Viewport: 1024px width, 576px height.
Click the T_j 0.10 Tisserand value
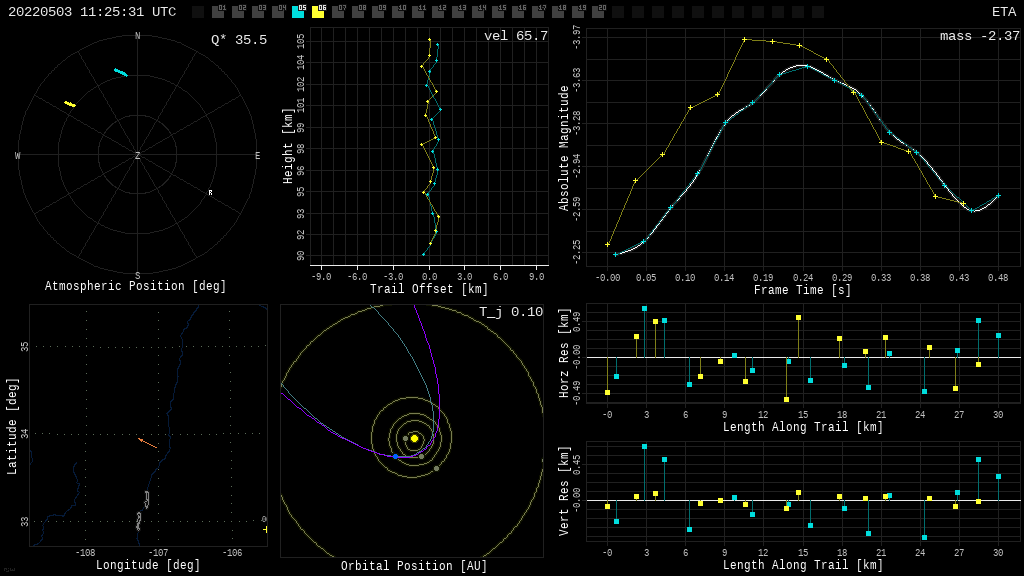510,312
